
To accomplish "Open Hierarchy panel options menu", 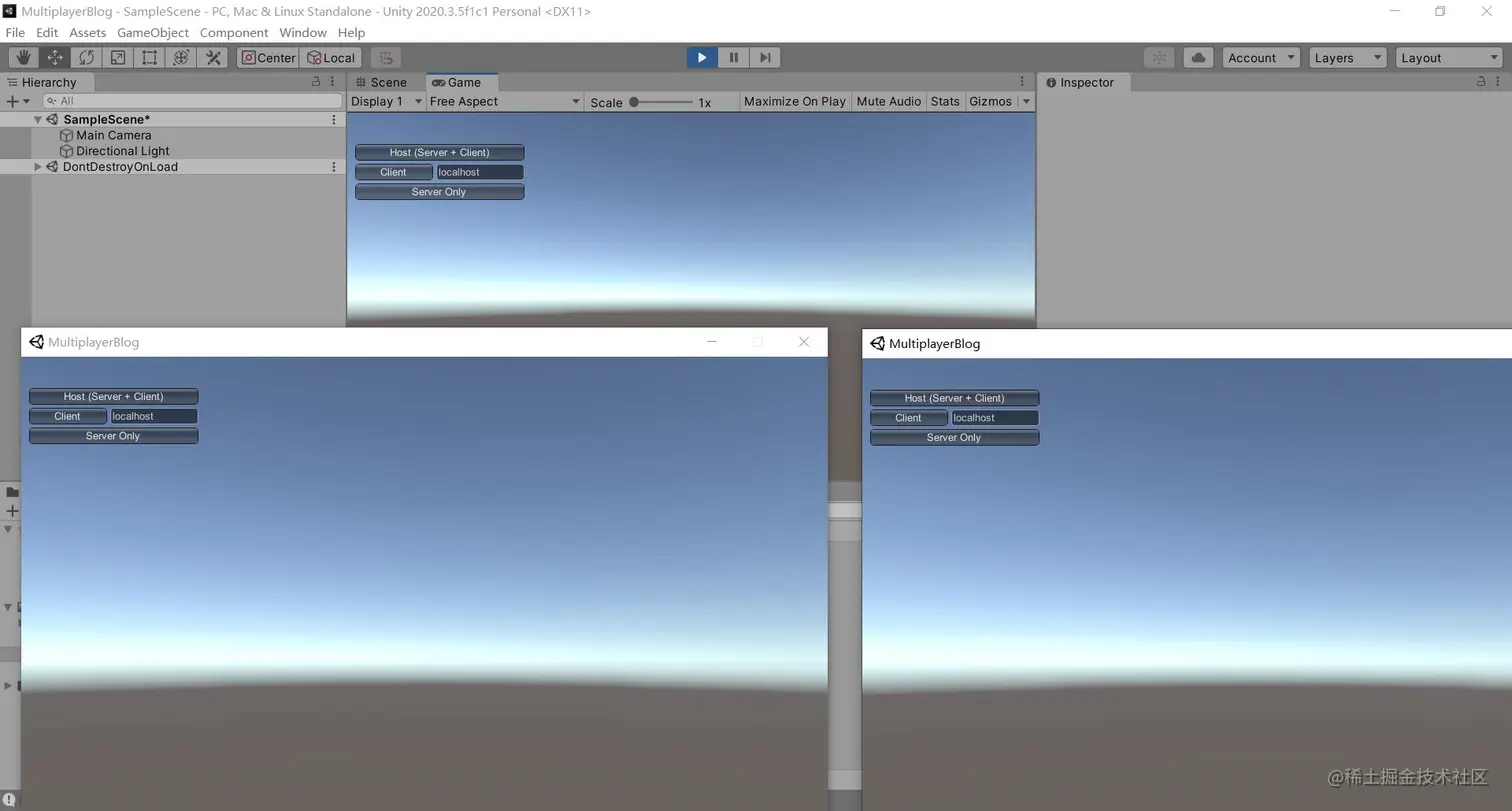I will pos(333,82).
